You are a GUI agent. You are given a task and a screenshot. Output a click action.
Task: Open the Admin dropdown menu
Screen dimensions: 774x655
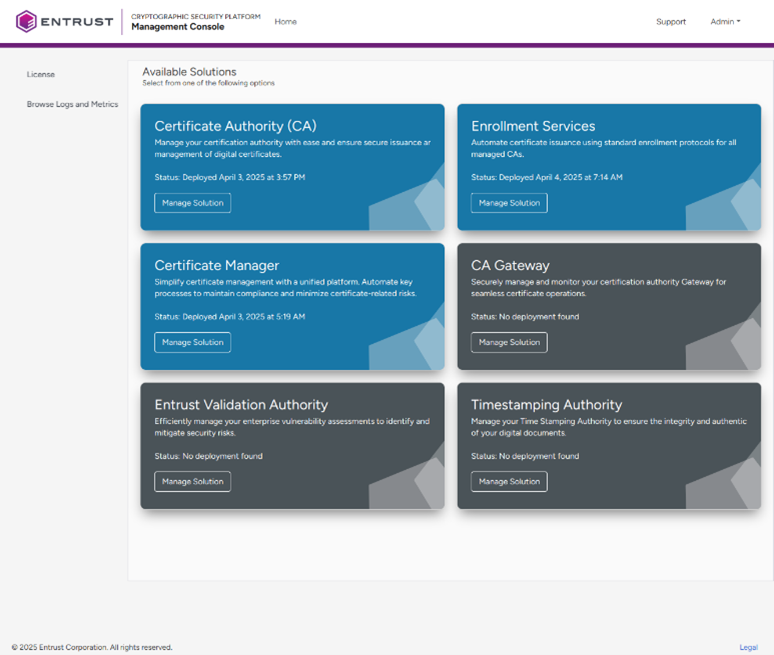pyautogui.click(x=725, y=22)
